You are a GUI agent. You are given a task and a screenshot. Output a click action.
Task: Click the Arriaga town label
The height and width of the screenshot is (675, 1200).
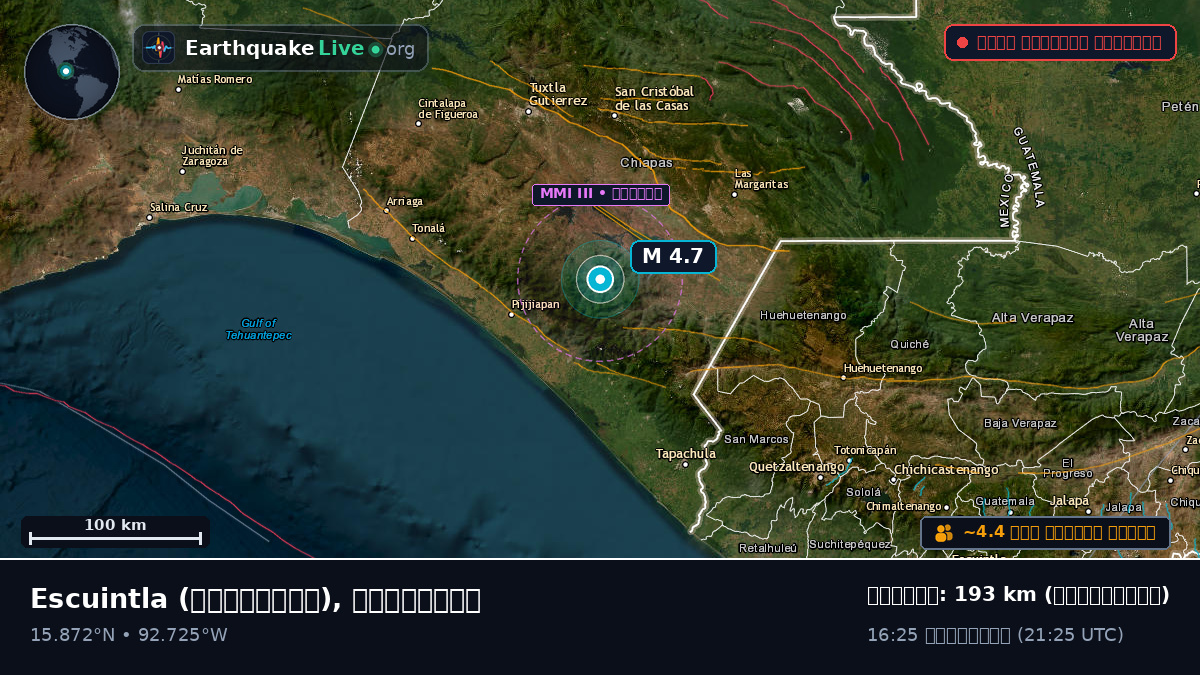pyautogui.click(x=405, y=201)
